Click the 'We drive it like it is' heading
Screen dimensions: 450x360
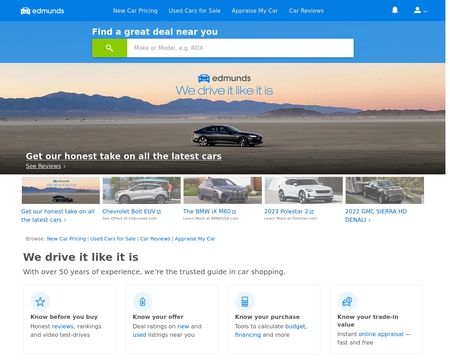(x=81, y=257)
